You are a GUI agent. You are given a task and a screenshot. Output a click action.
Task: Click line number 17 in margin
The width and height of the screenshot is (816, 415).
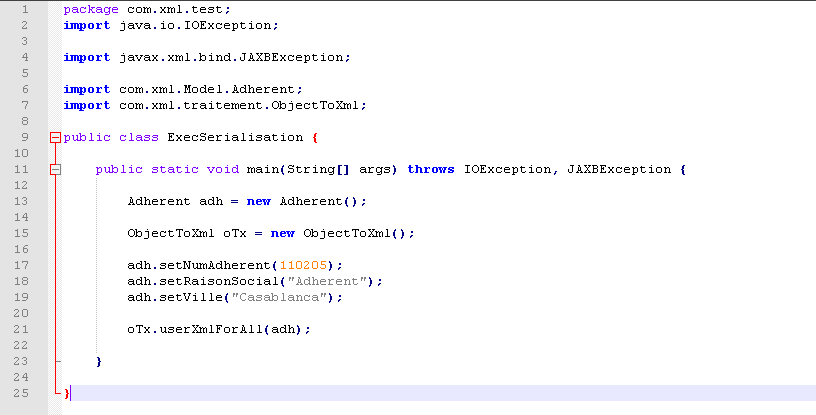pyautogui.click(x=21, y=265)
